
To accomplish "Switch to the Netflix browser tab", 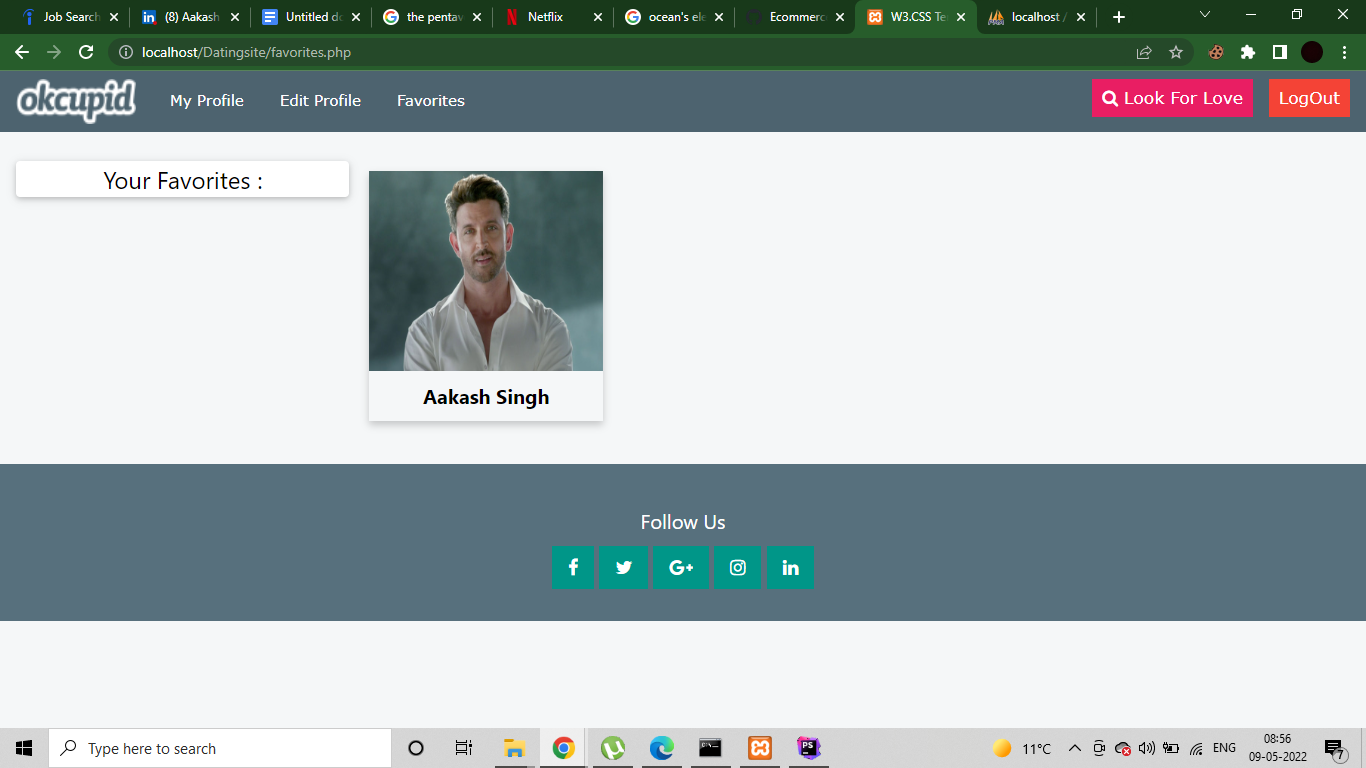I will click(x=545, y=16).
